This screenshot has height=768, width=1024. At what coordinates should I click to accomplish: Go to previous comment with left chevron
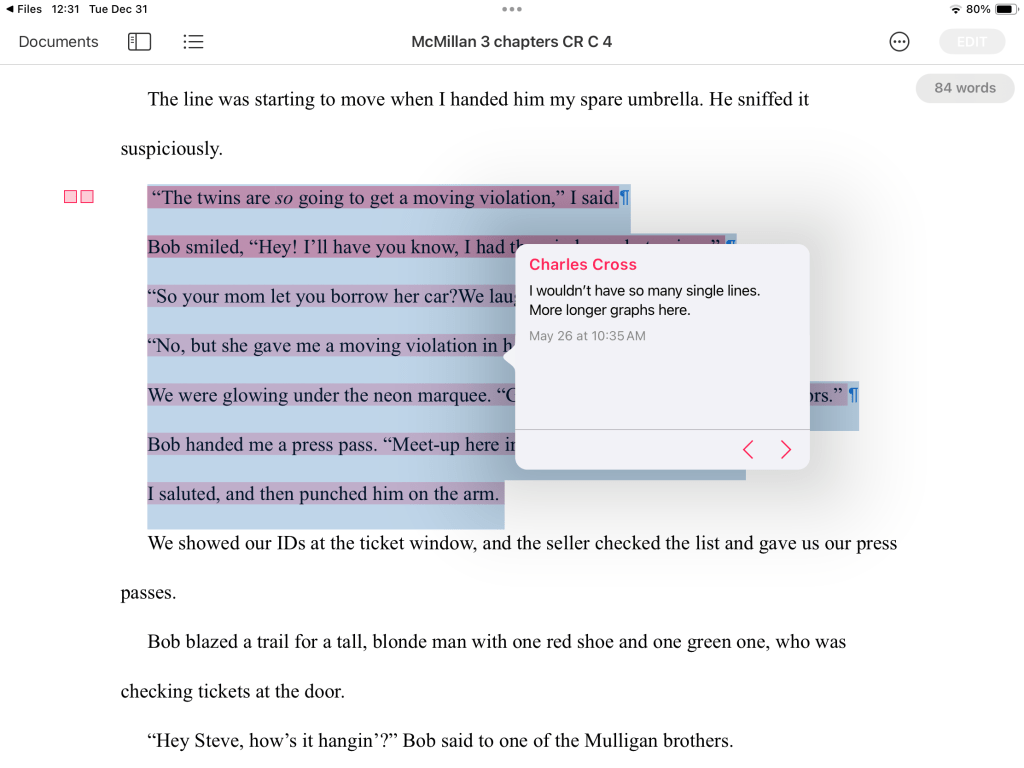pos(748,450)
